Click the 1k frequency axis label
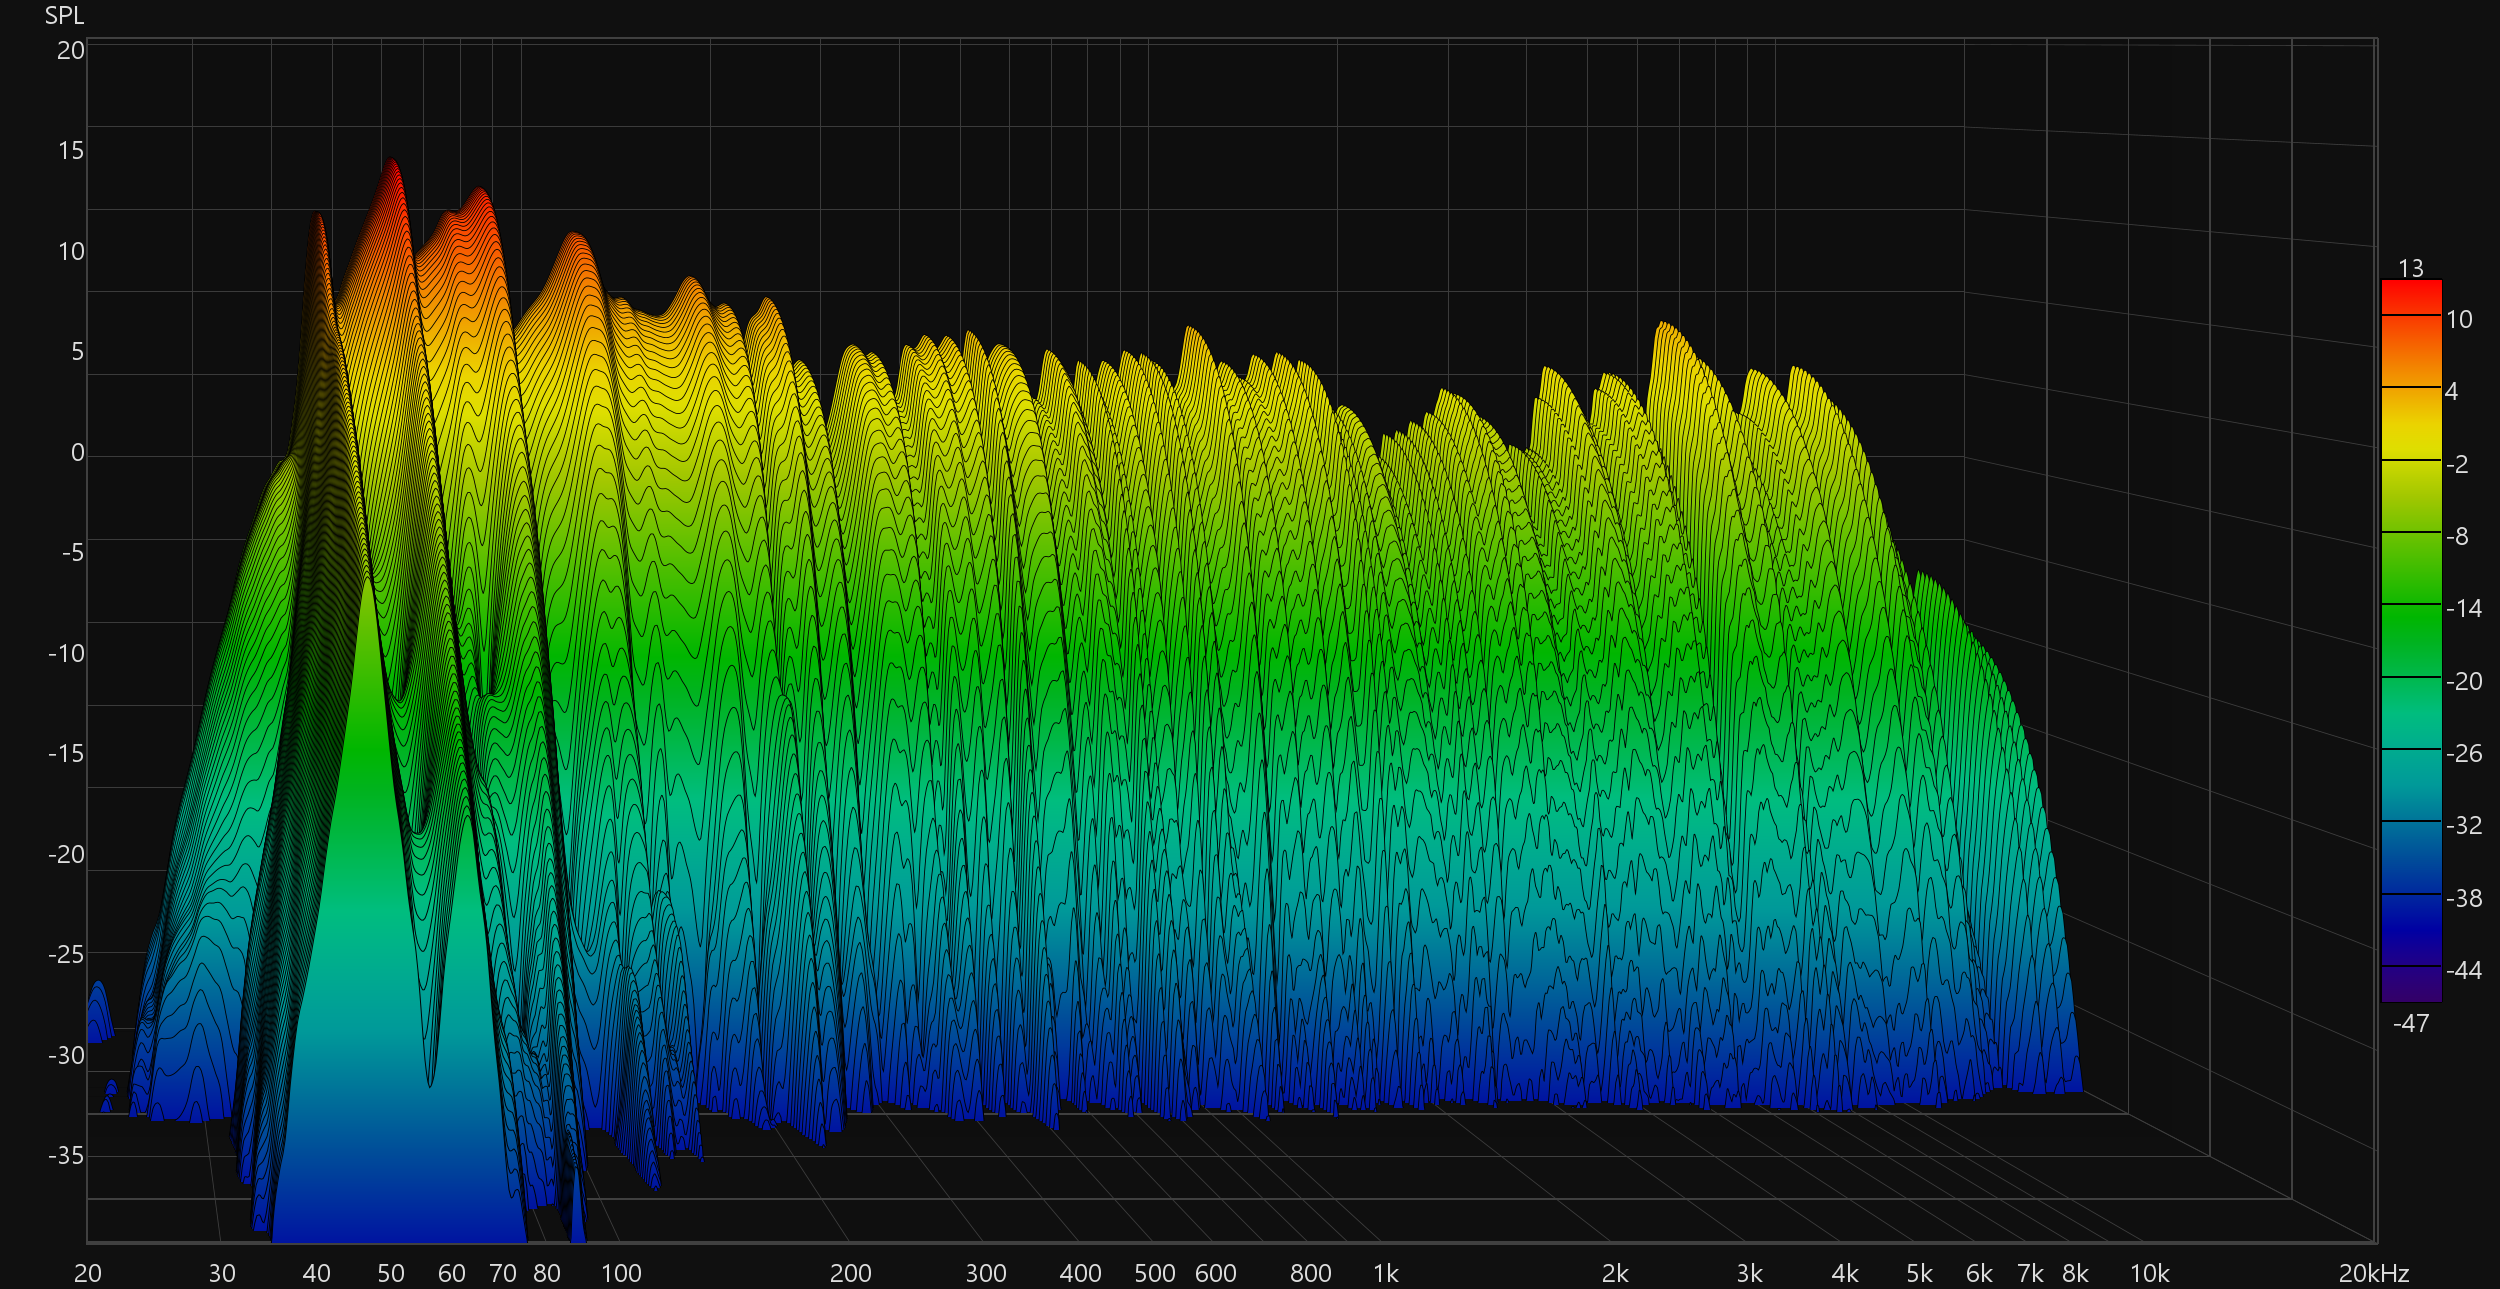Screen dimensions: 2500x1289 pos(1386,1273)
